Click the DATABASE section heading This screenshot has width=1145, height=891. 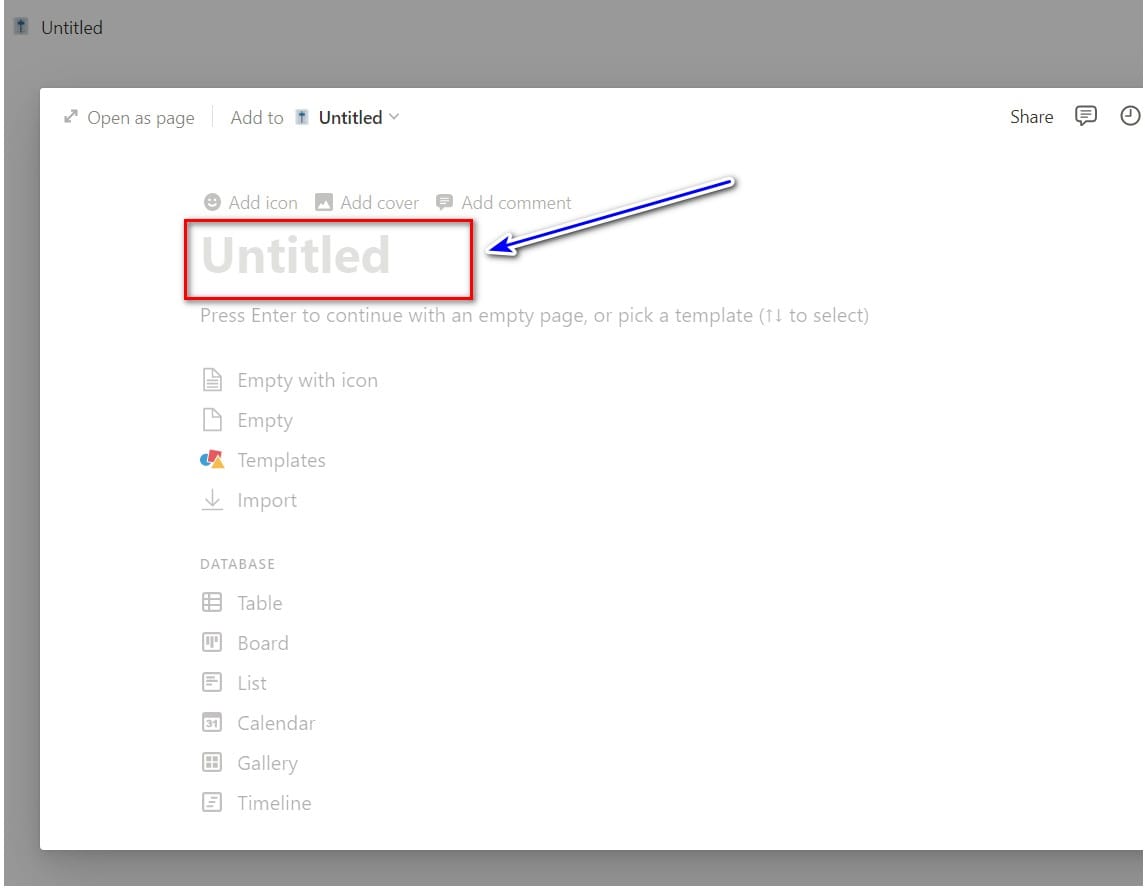click(x=237, y=564)
